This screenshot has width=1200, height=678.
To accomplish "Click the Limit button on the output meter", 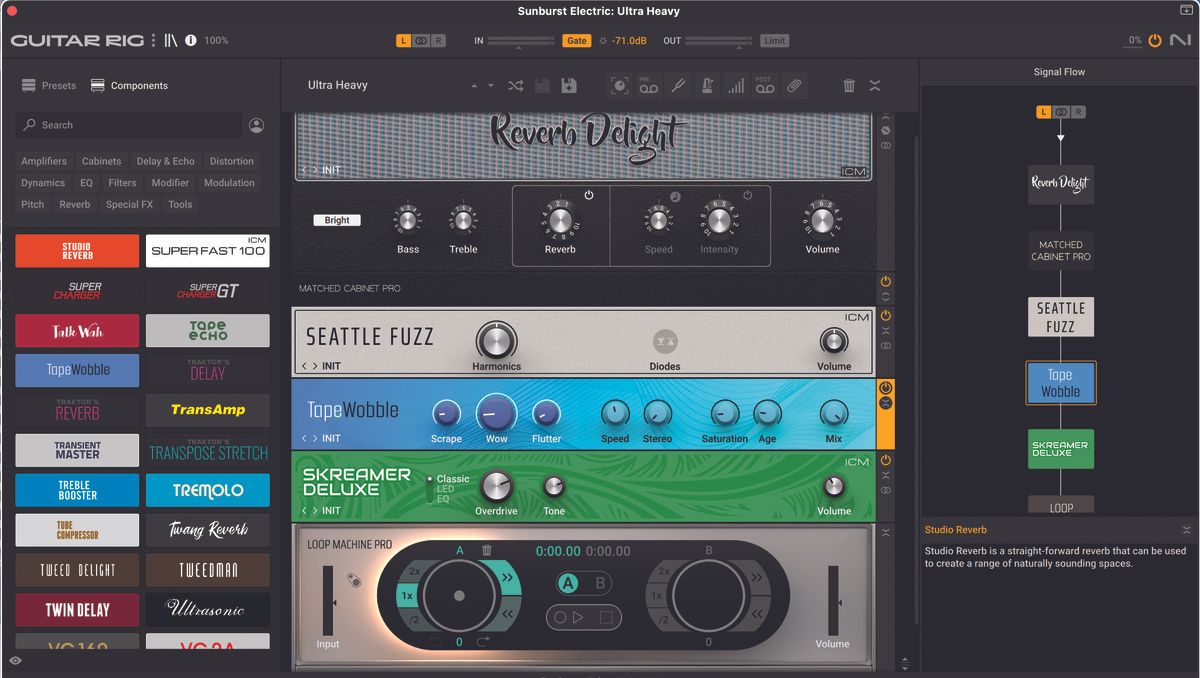I will tap(777, 40).
